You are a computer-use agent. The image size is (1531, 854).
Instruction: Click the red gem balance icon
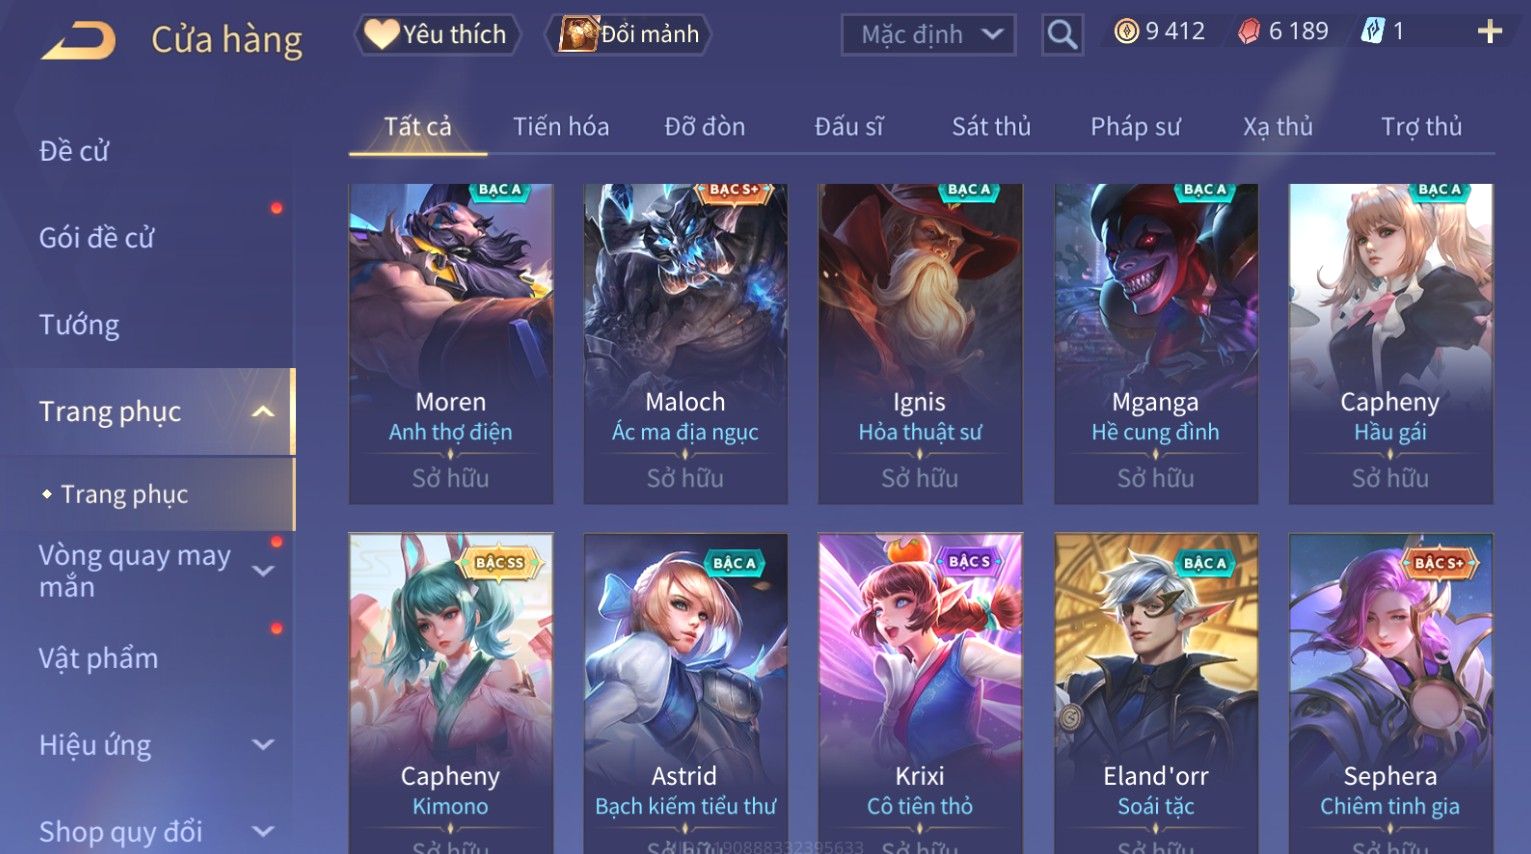click(1249, 32)
